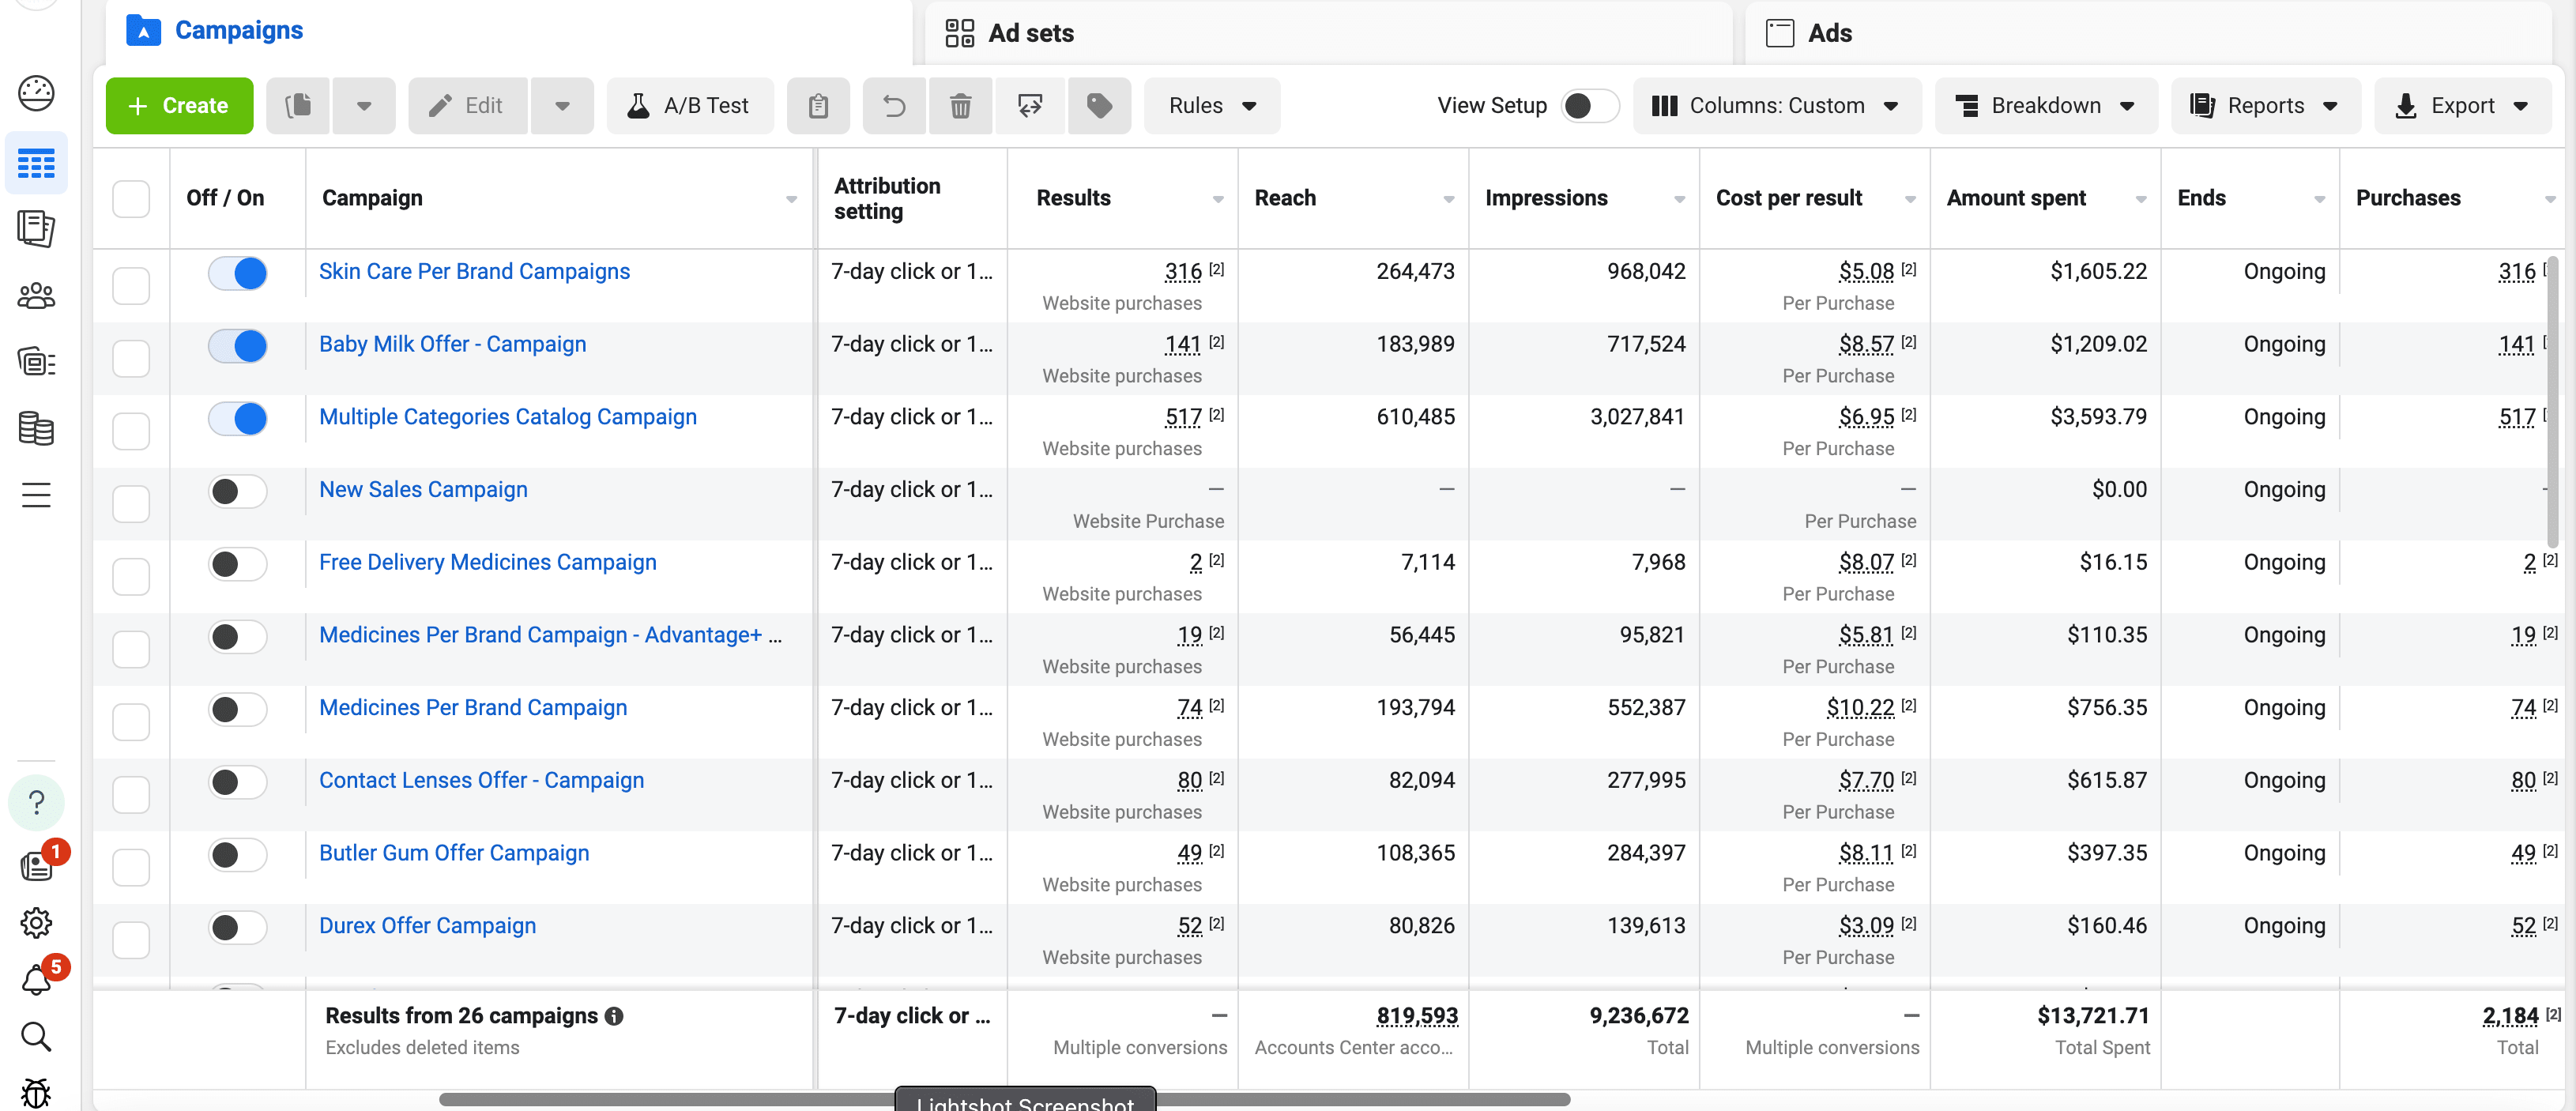Turn on the New Sales Campaign toggle

pyautogui.click(x=237, y=491)
